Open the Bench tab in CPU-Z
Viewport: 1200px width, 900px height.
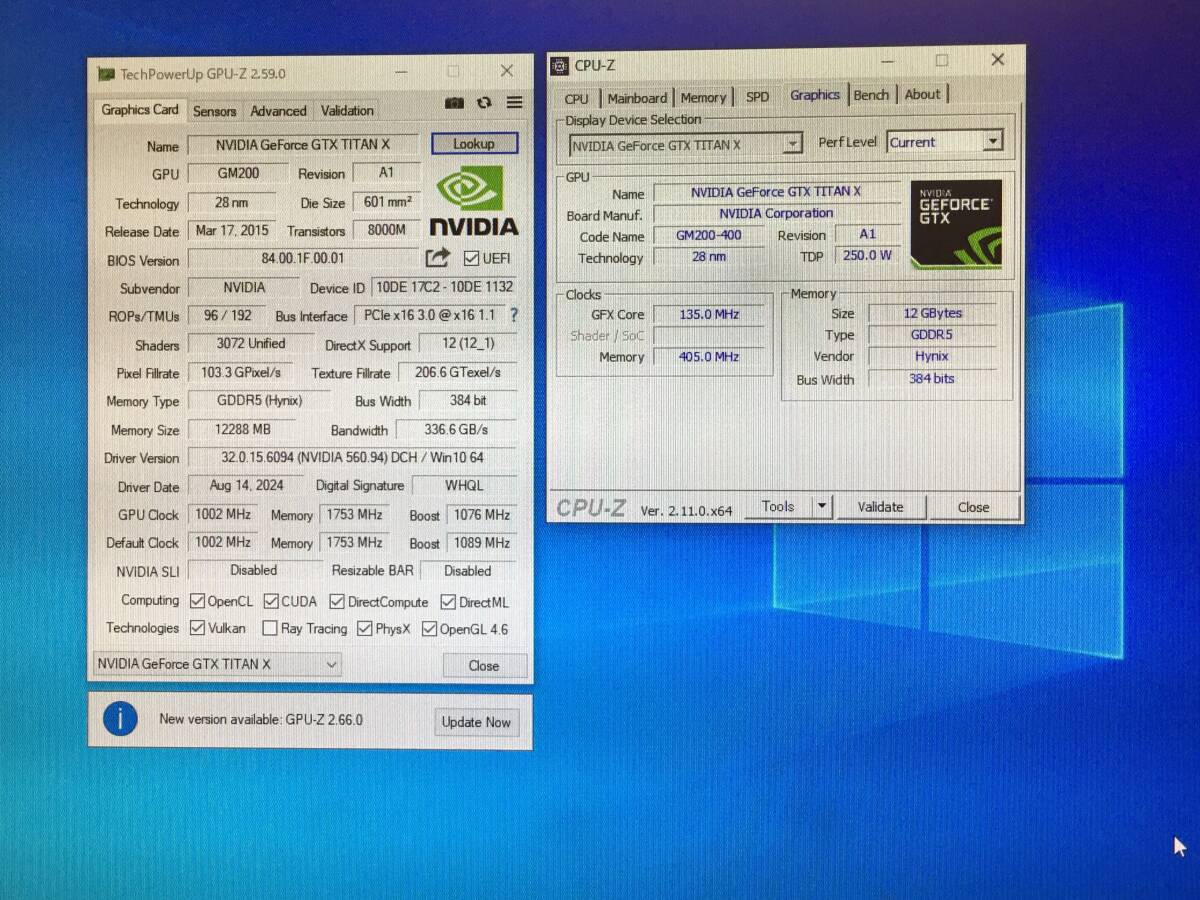[871, 95]
